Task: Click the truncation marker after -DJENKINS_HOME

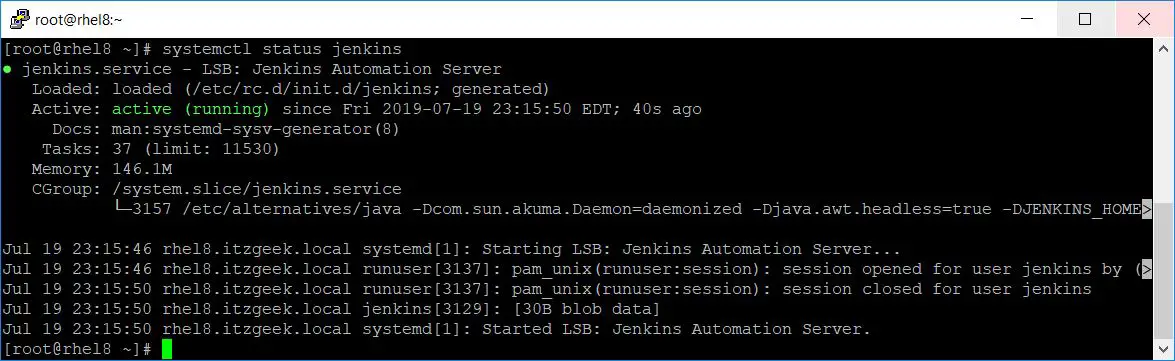Action: 1147,209
